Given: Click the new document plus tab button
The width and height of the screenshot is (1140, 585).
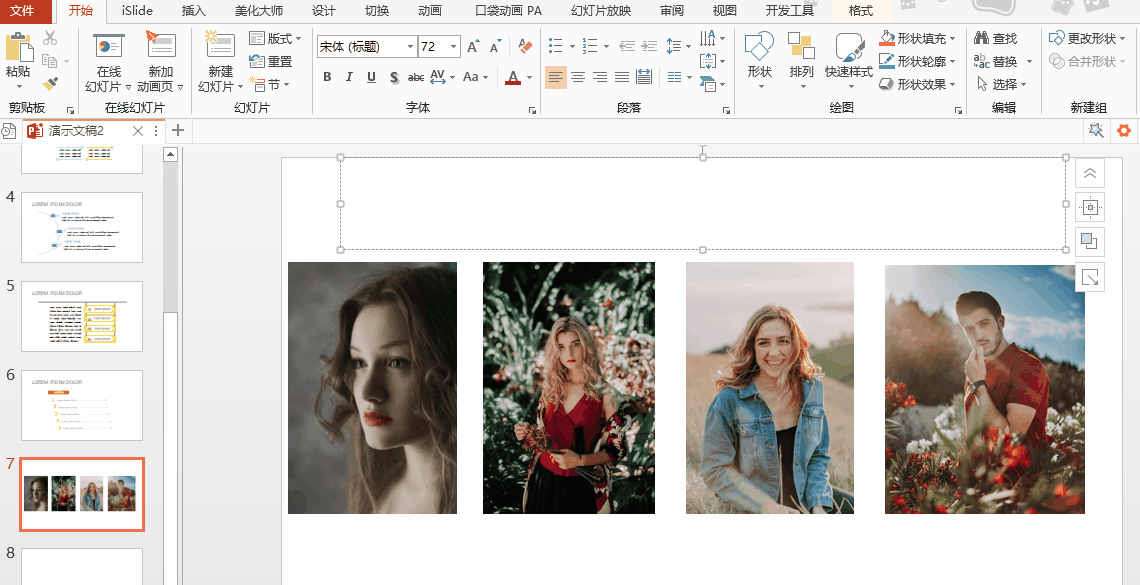Looking at the screenshot, I should tap(177, 131).
